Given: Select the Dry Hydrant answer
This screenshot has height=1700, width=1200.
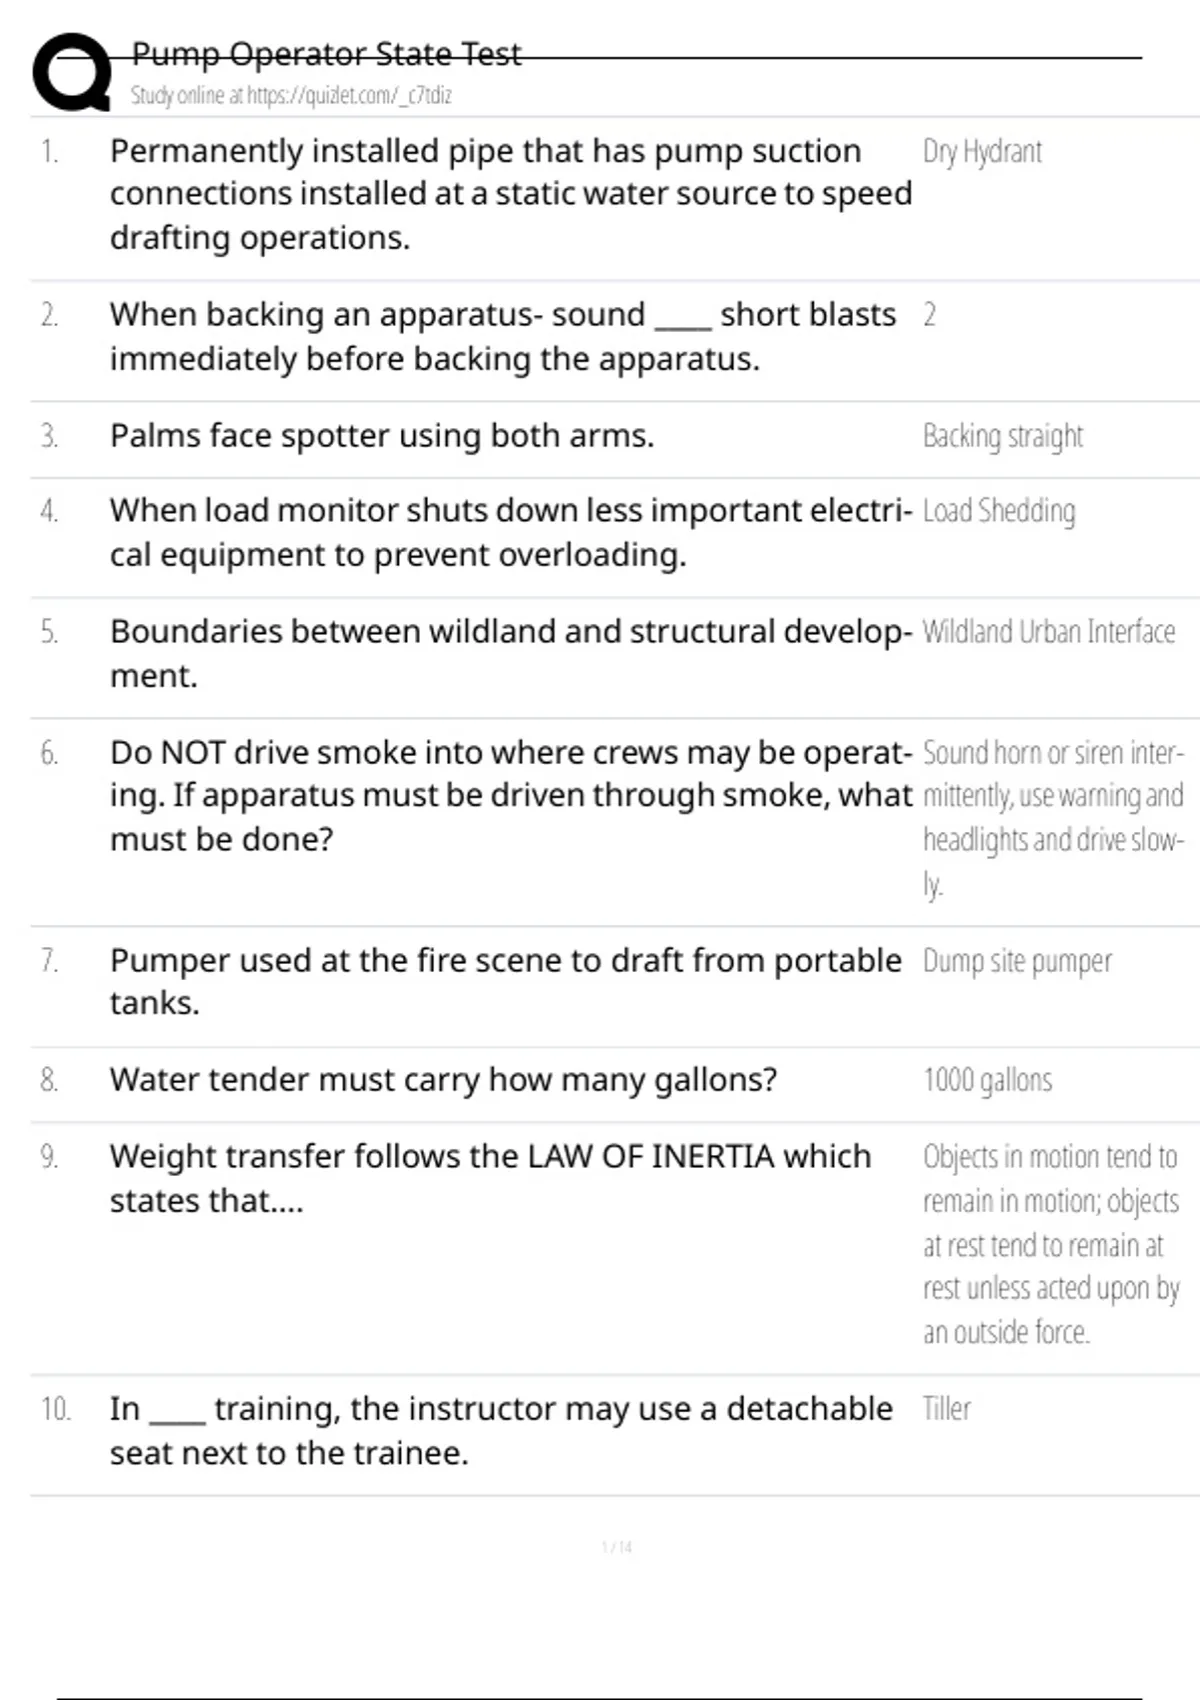Looking at the screenshot, I should click(982, 152).
